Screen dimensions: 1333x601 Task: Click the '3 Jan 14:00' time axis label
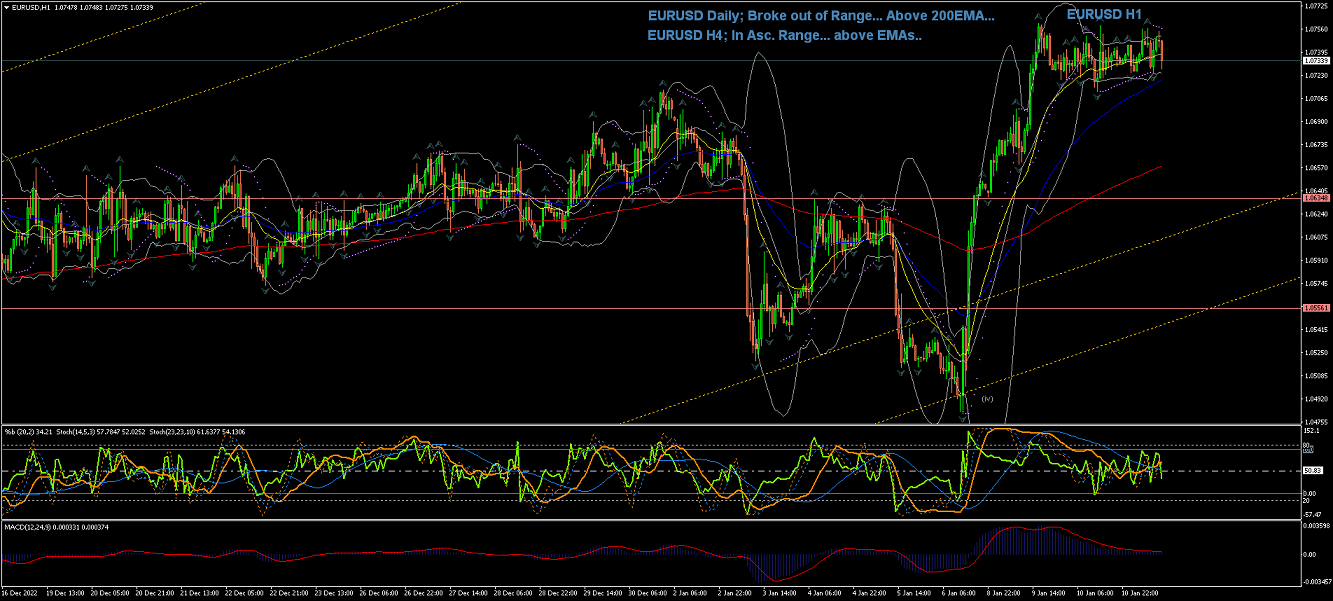[x=778, y=593]
